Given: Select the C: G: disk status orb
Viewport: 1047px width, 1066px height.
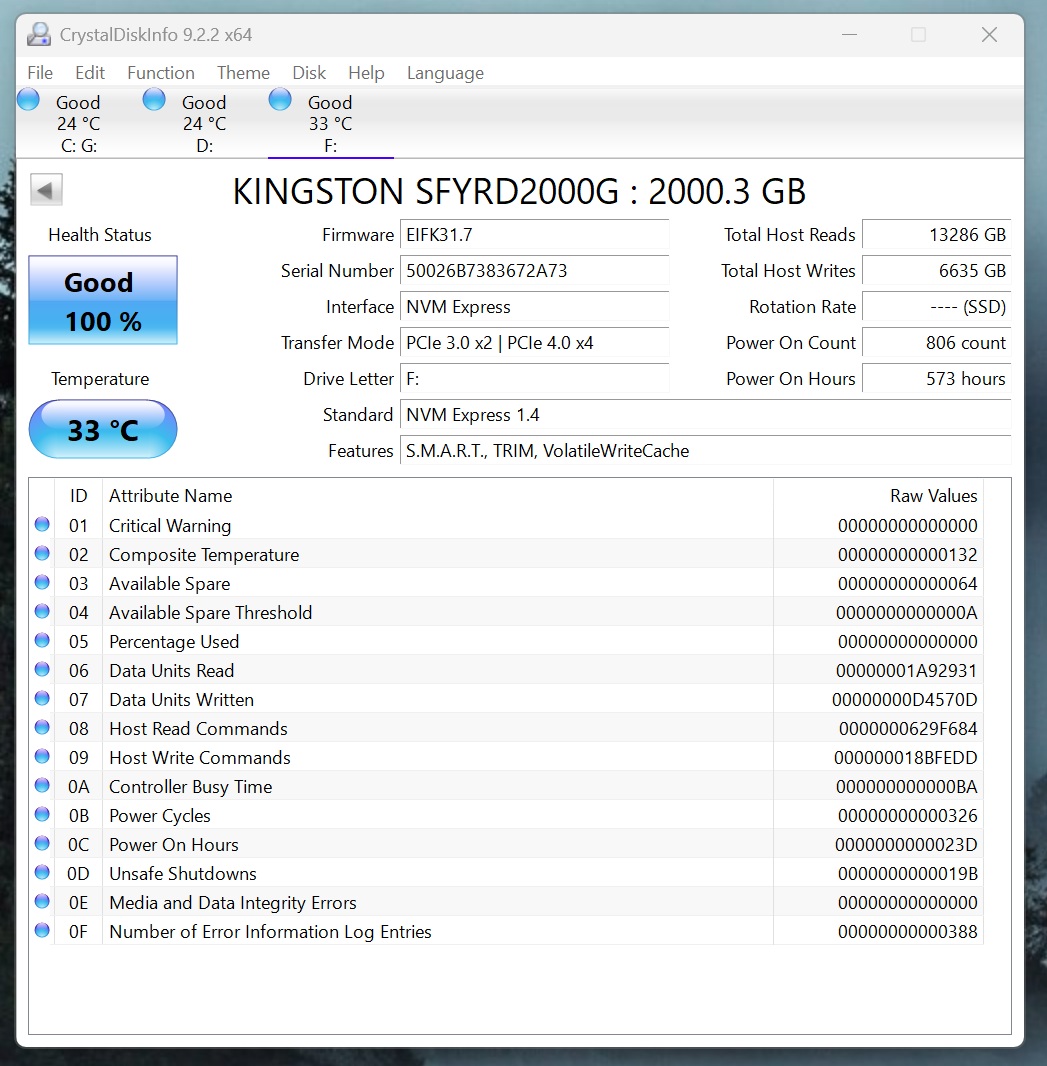Looking at the screenshot, I should coord(29,100).
